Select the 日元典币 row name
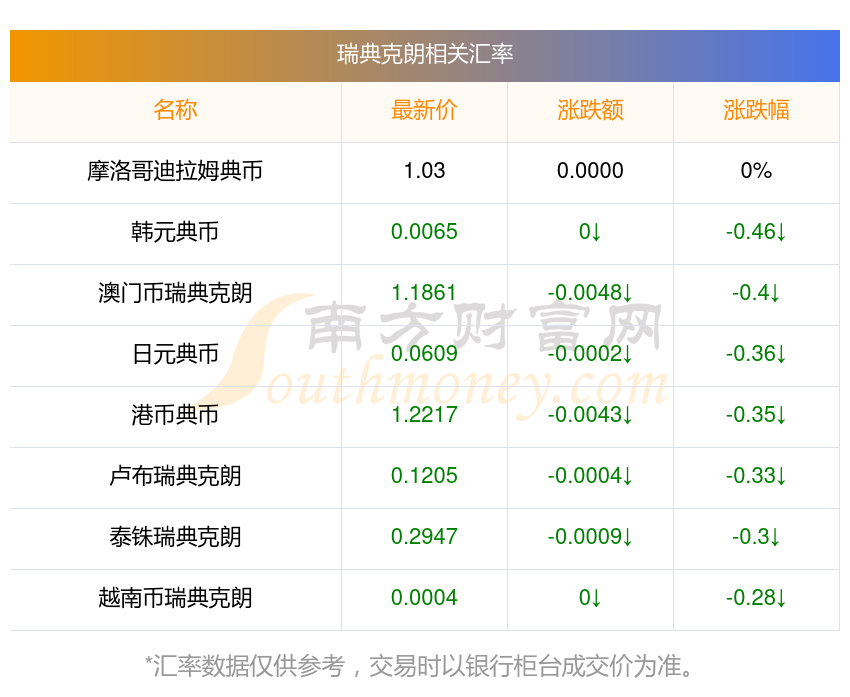The image size is (850, 697). (175, 354)
